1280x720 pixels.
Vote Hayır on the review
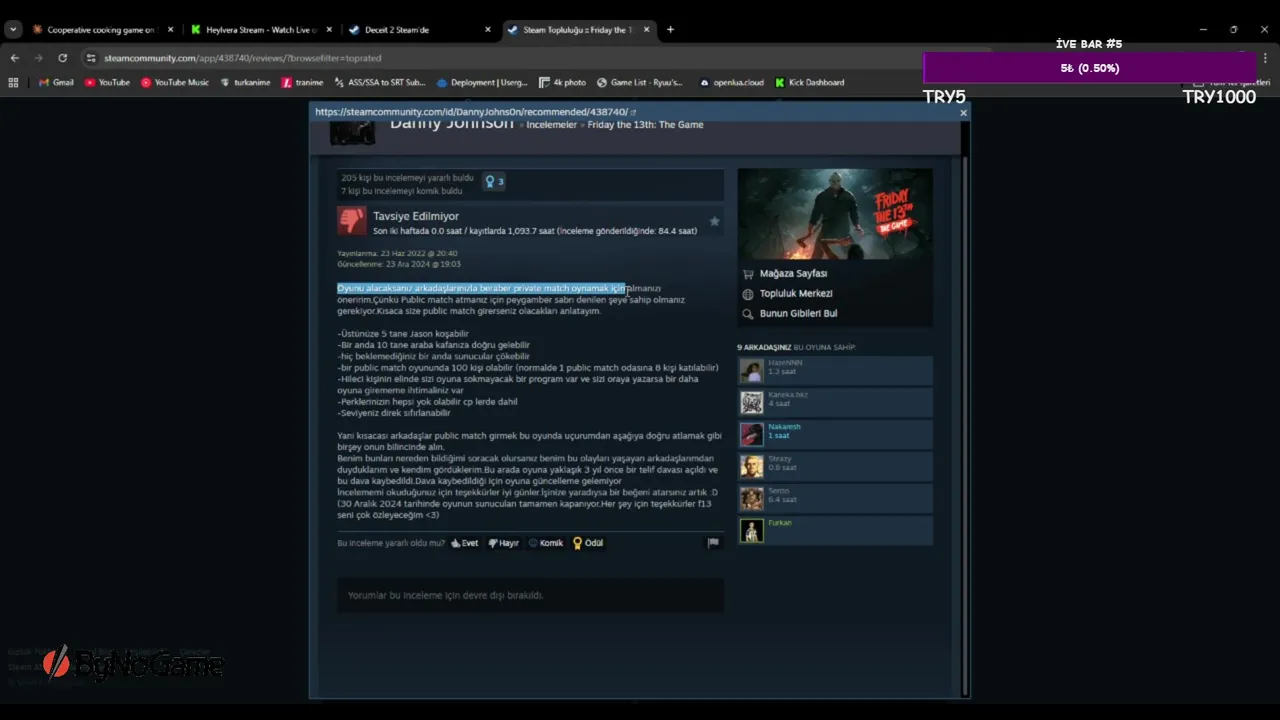503,543
